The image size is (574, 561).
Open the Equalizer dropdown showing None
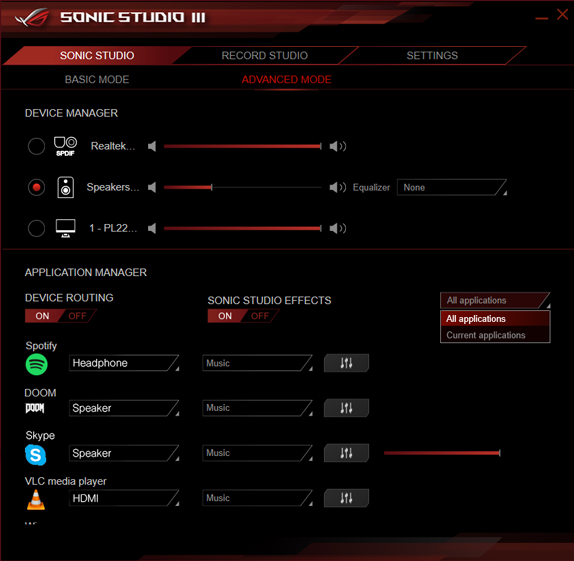coord(452,187)
